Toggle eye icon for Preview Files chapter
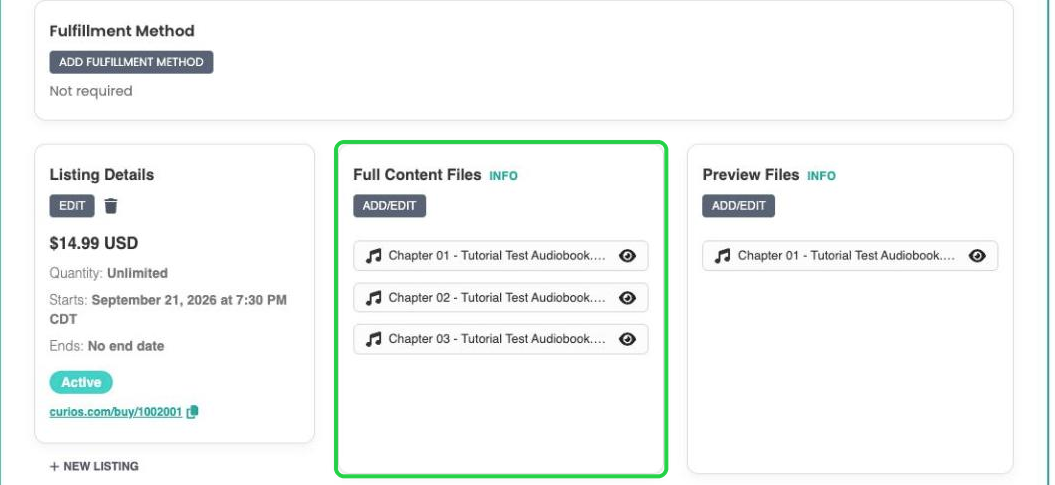Screen dimensions: 1055x485 977,256
